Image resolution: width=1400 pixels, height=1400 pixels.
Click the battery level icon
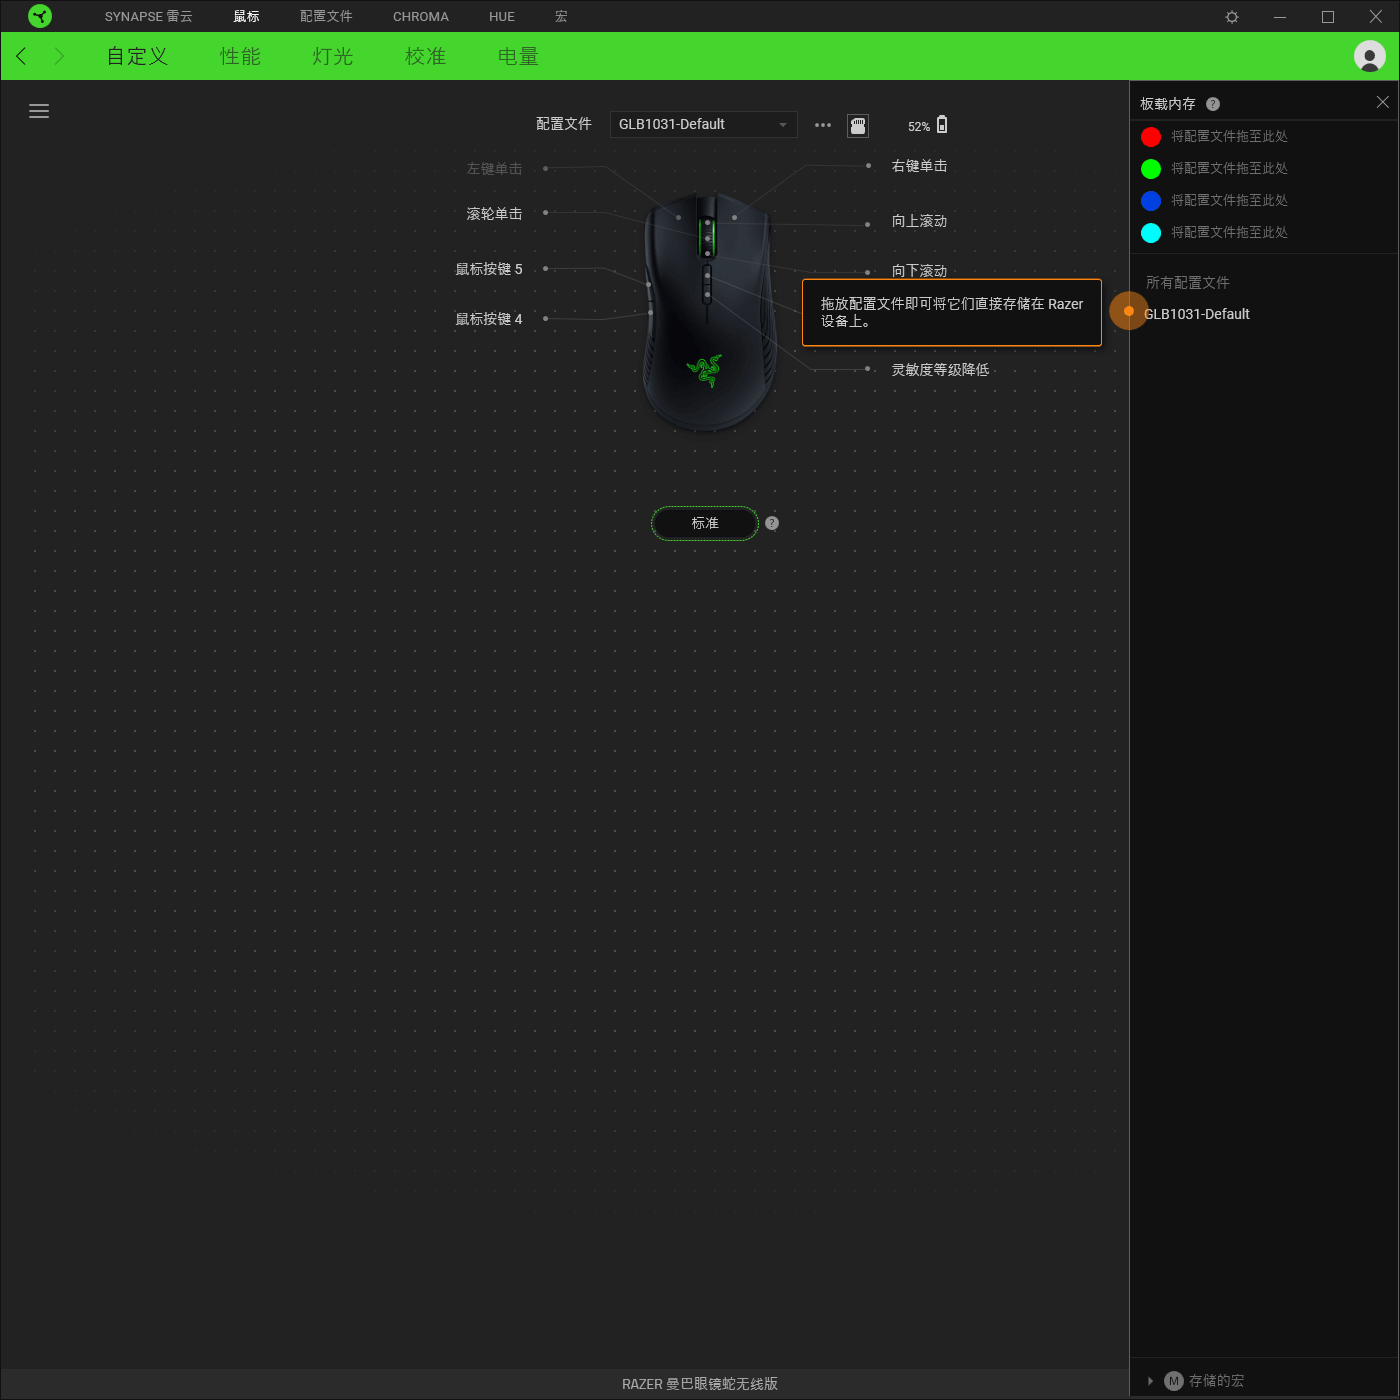pos(942,125)
